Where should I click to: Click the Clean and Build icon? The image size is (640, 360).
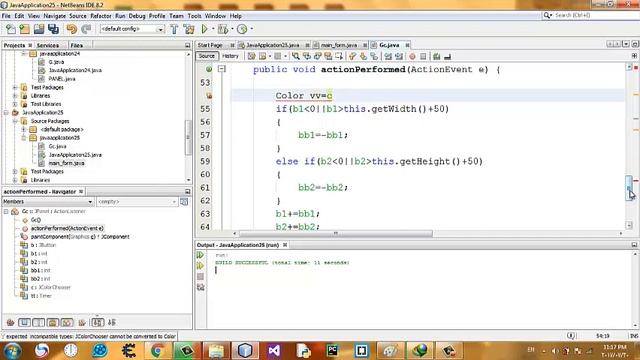point(189,29)
